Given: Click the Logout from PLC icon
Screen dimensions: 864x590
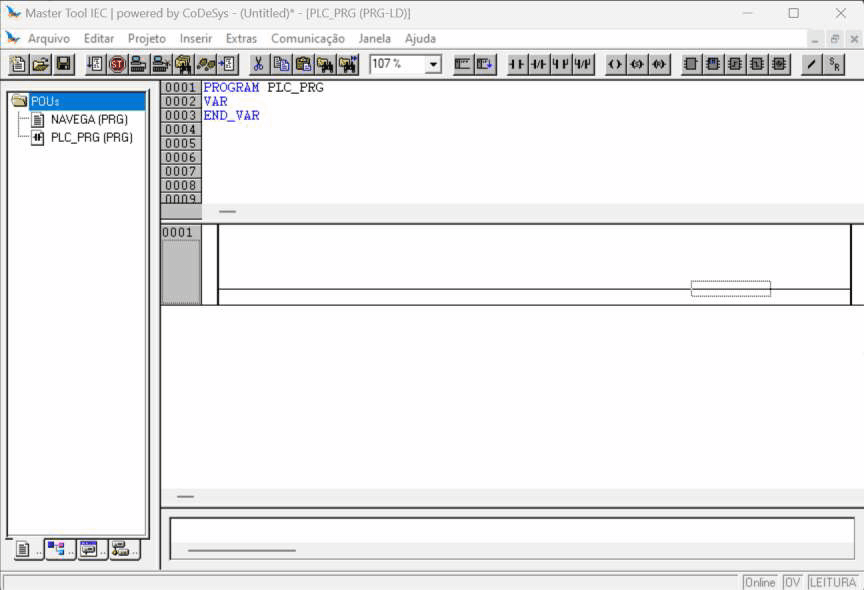Looking at the screenshot, I should 161,64.
